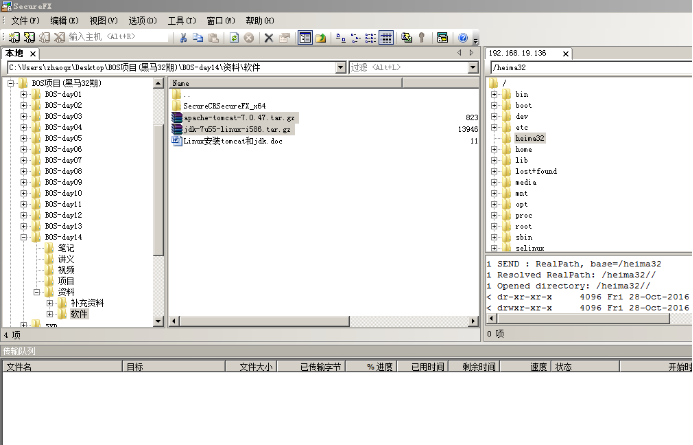Expand the remote etc folder node
693x445 pixels.
[x=494, y=127]
